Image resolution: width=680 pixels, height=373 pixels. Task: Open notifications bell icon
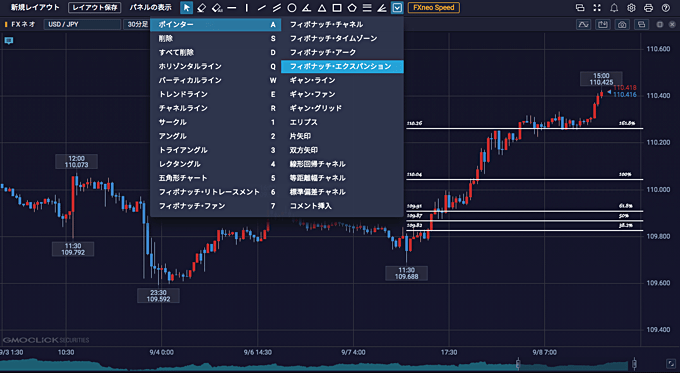pyautogui.click(x=614, y=8)
